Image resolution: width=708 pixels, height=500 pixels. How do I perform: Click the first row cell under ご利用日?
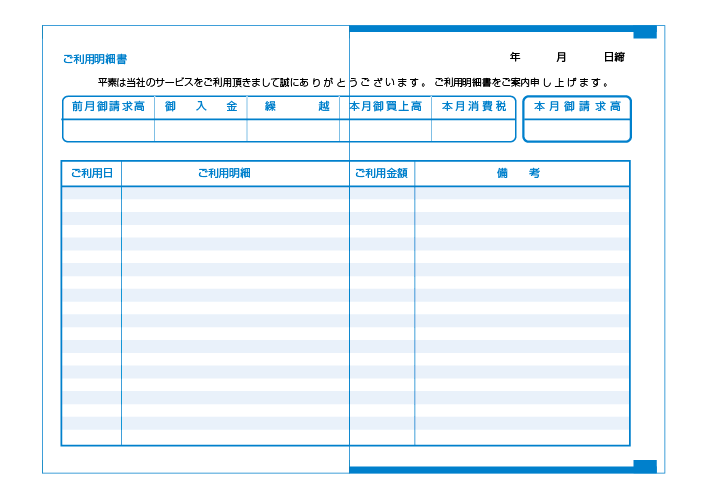pos(91,193)
